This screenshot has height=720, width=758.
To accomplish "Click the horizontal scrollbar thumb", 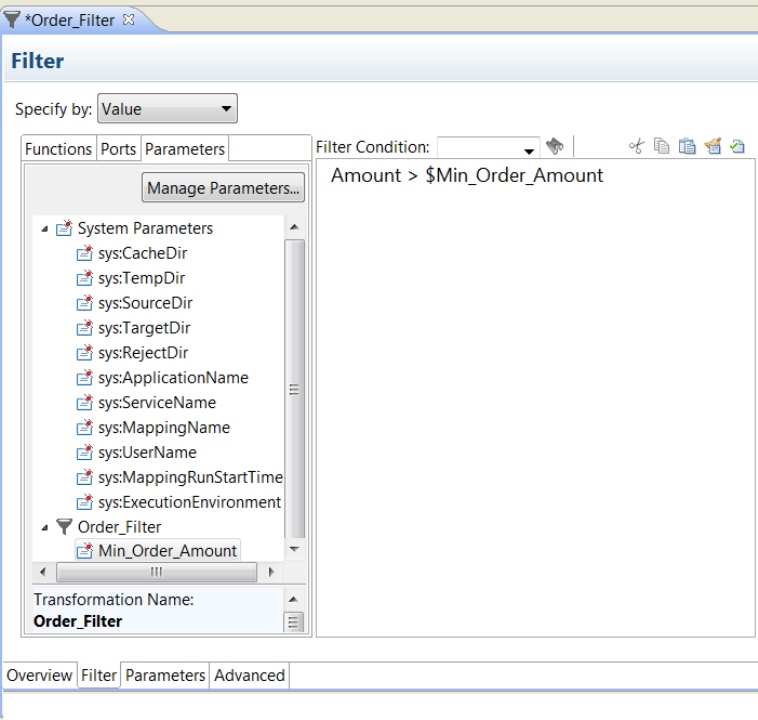I will [157, 572].
